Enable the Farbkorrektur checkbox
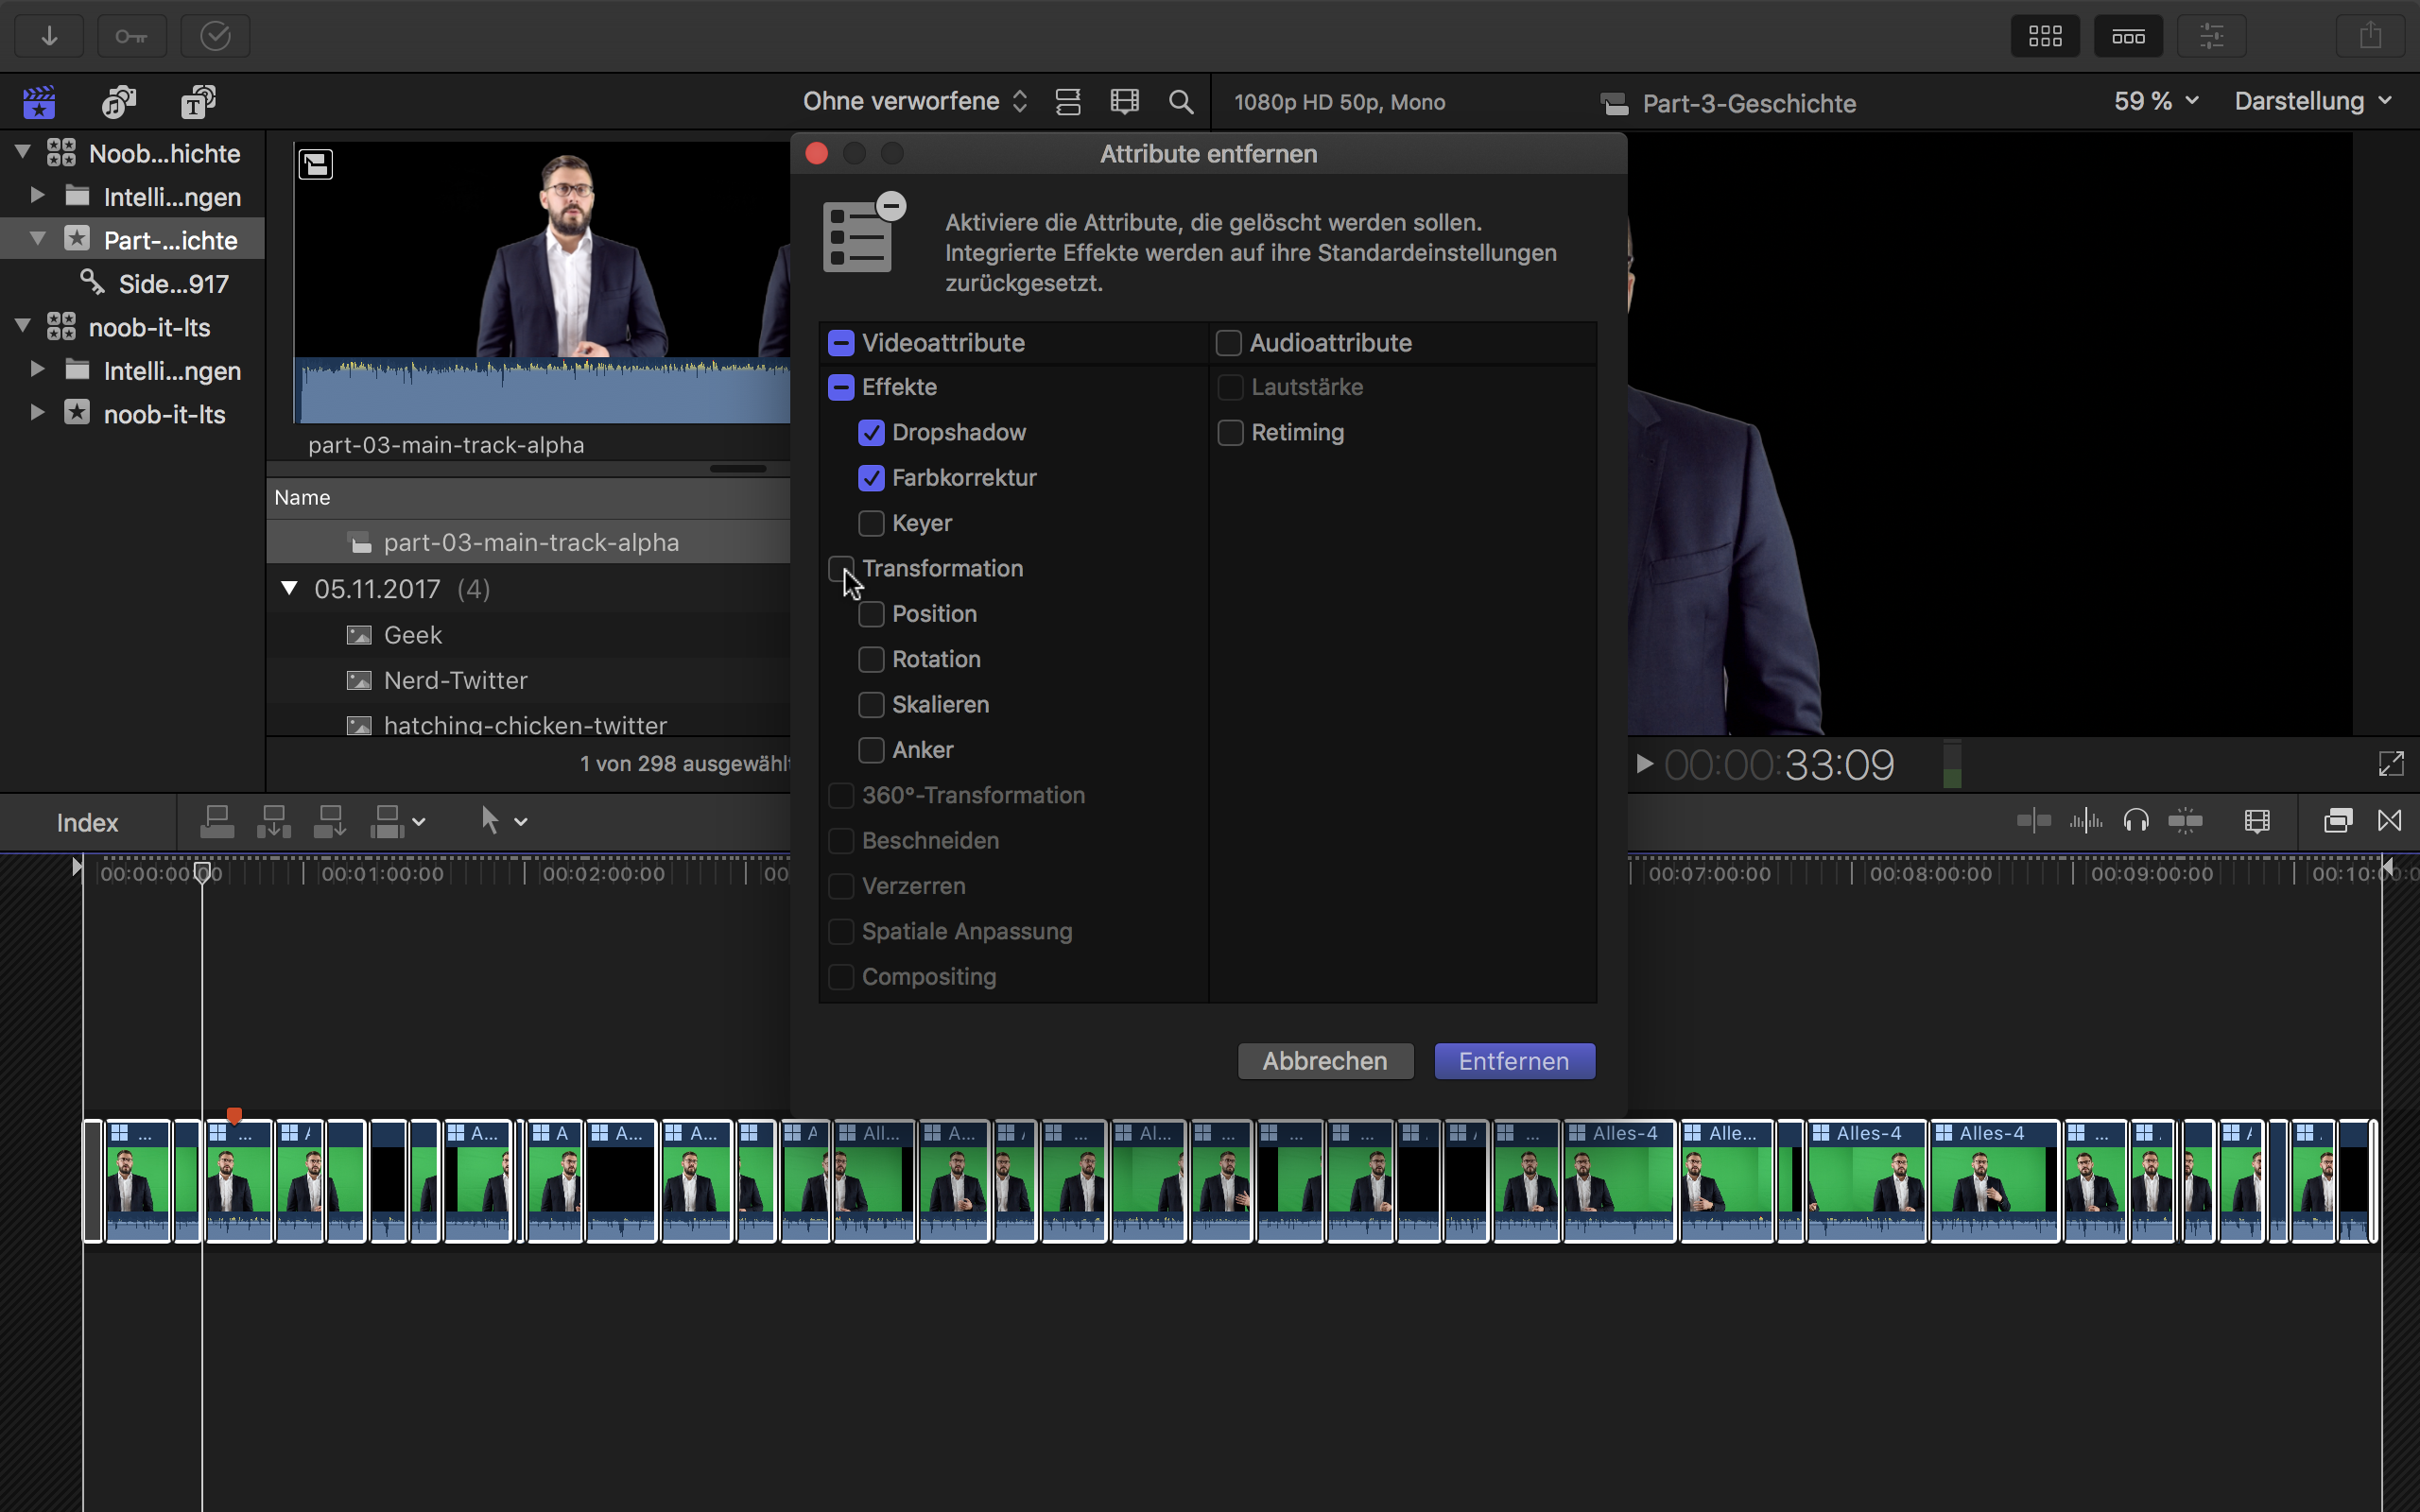2420x1512 pixels. (872, 477)
